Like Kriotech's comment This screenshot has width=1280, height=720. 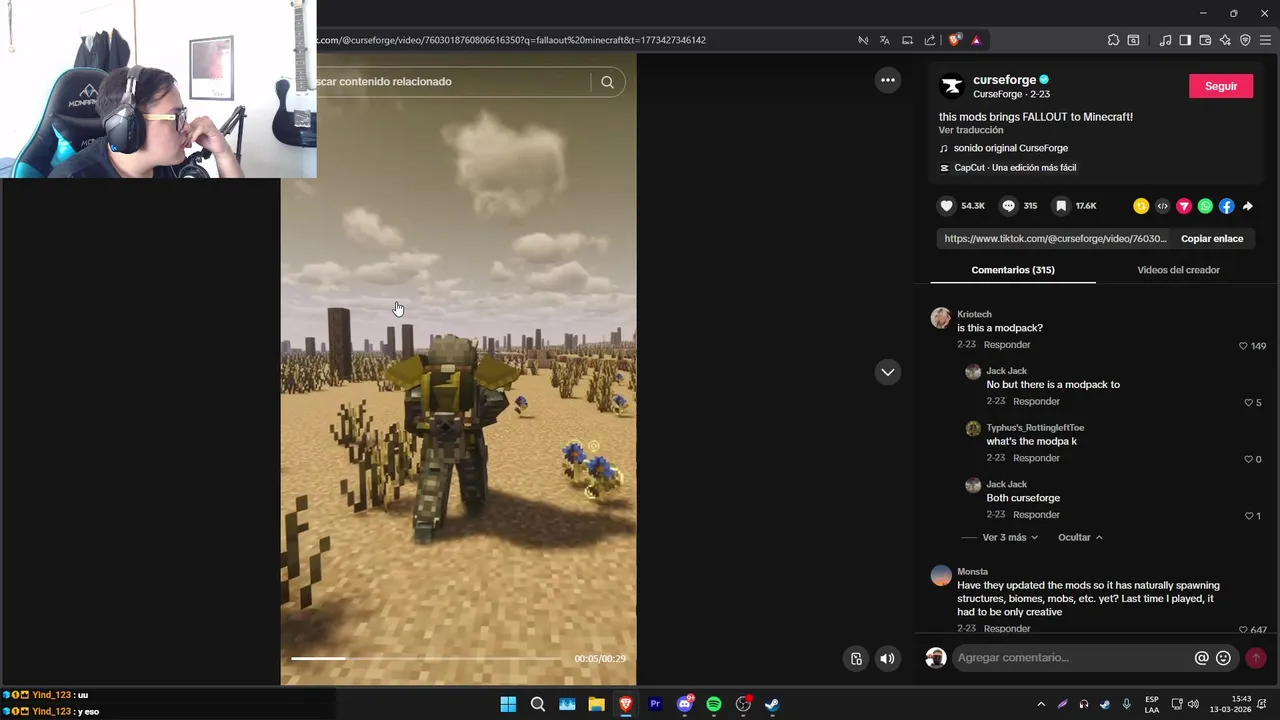(1243, 346)
